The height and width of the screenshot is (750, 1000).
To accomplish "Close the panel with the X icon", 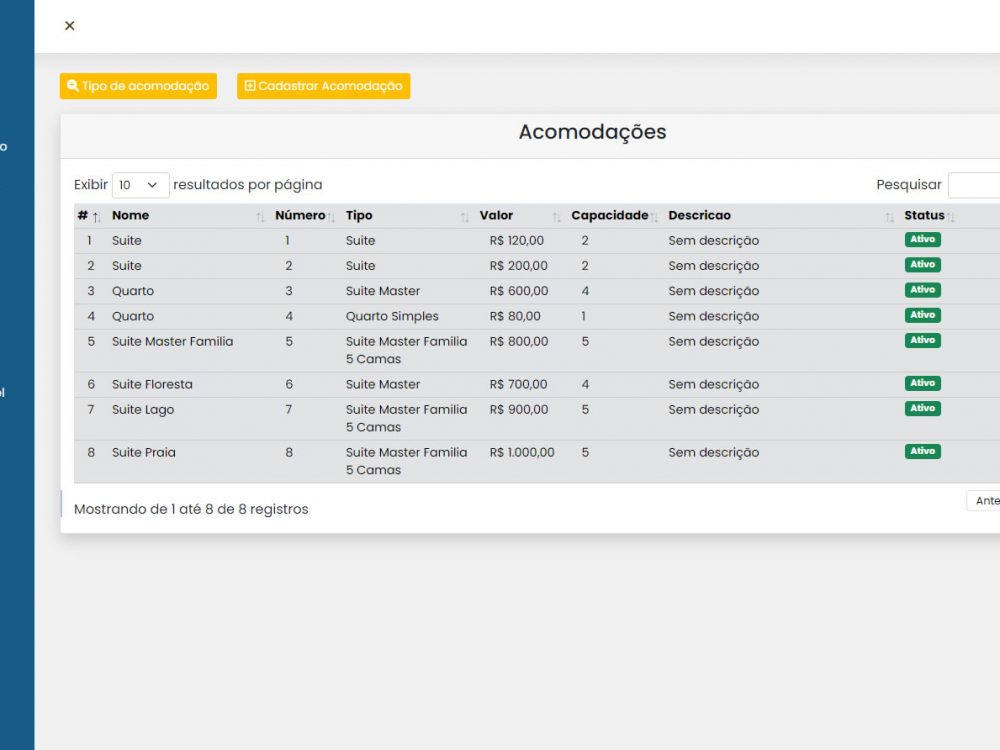I will pos(69,26).
